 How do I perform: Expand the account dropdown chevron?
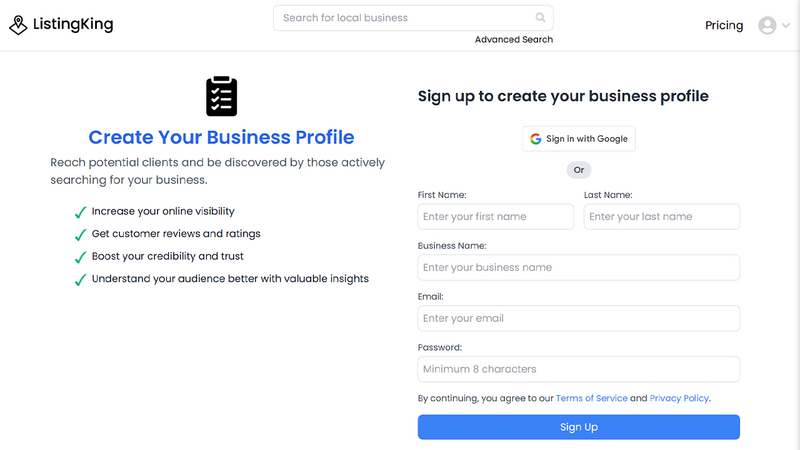pos(786,25)
